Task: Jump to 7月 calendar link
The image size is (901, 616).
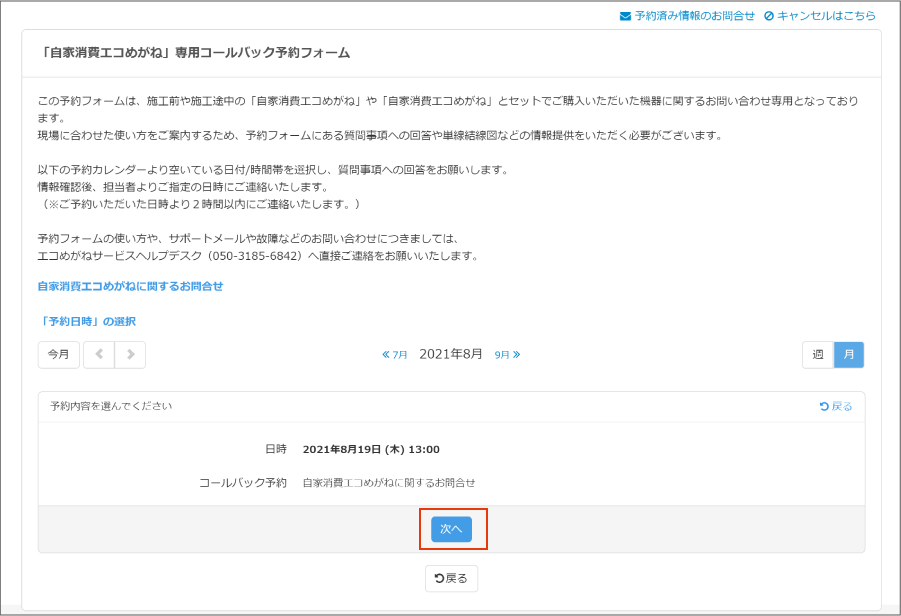Action: (x=395, y=355)
